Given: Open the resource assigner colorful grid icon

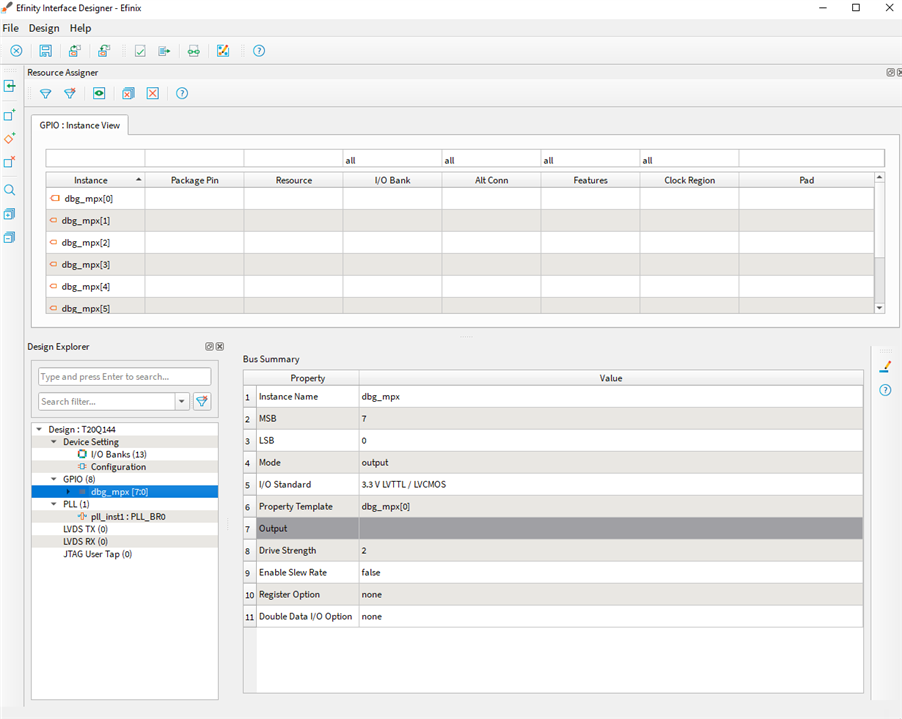Looking at the screenshot, I should click(x=223, y=51).
